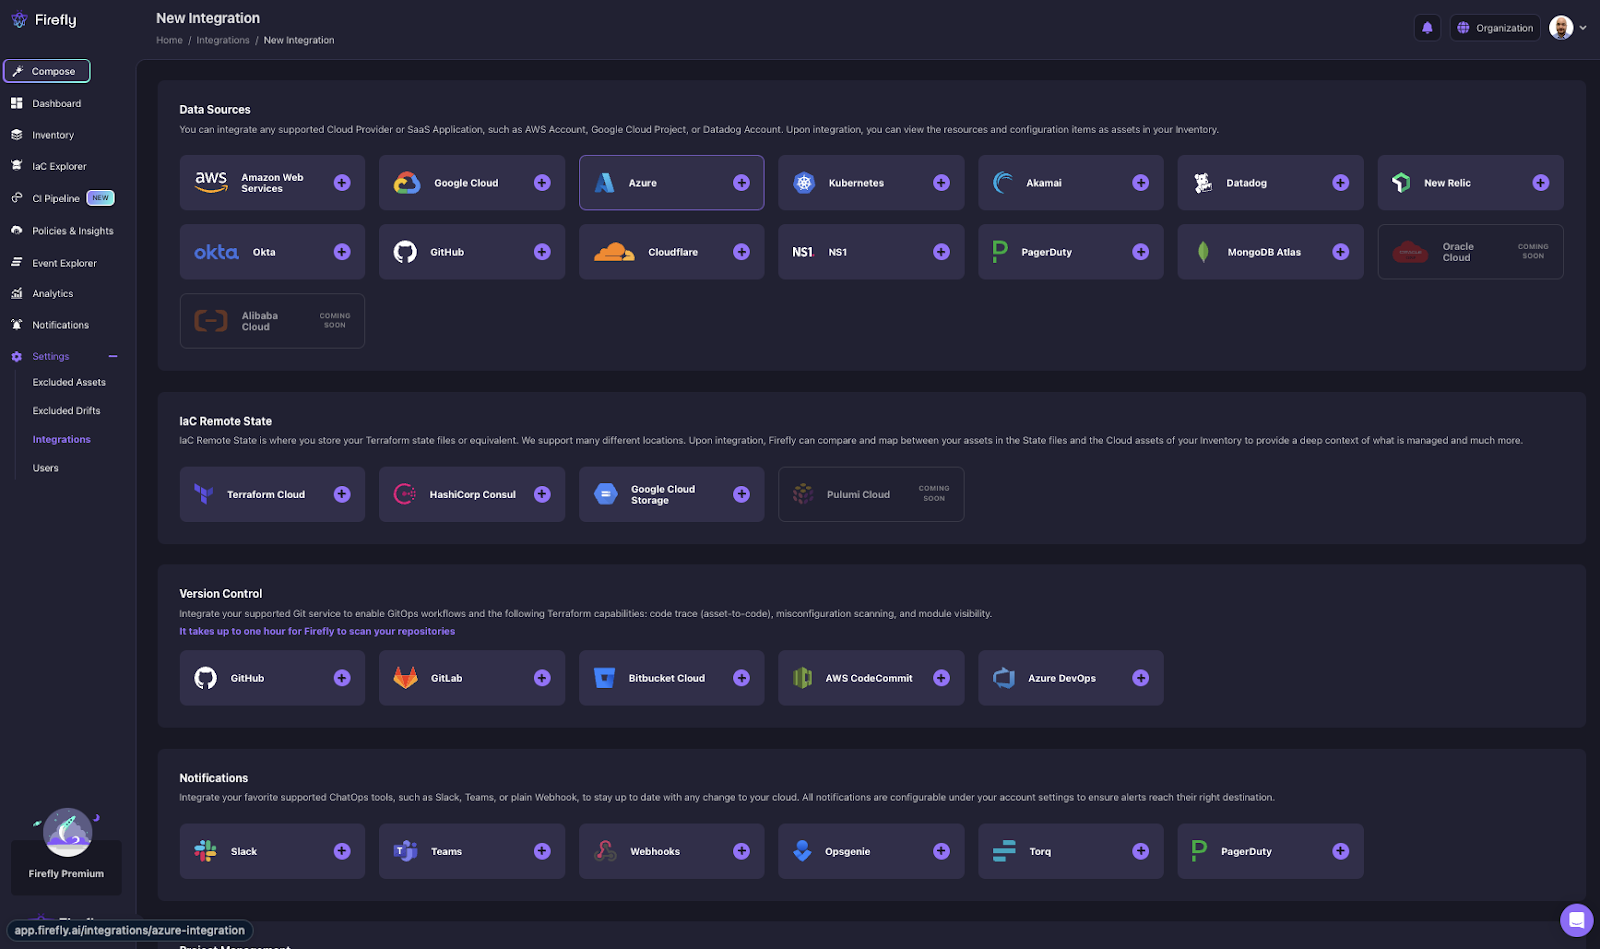1600x949 pixels.
Task: Click the user profile avatar
Action: tap(1561, 28)
